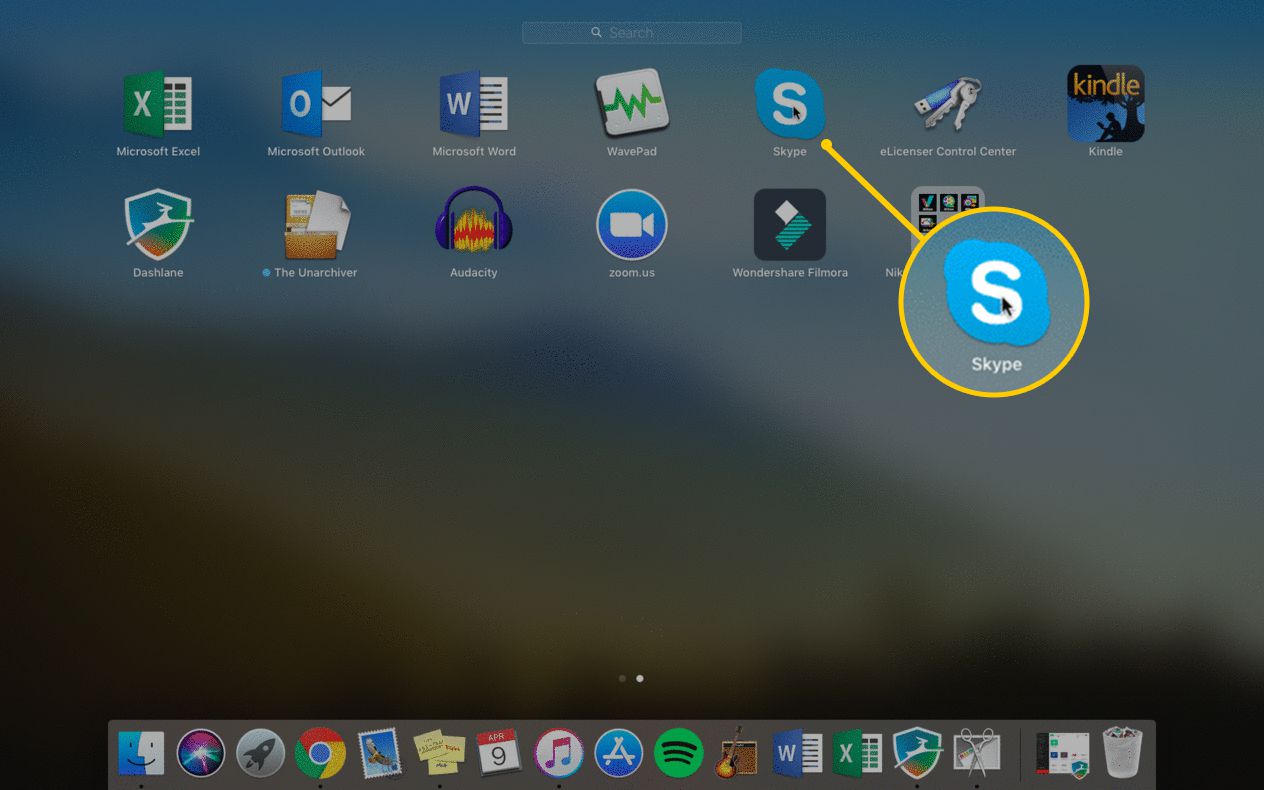The width and height of the screenshot is (1264, 790).
Task: Open Wondershare Filmora
Action: [x=789, y=225]
